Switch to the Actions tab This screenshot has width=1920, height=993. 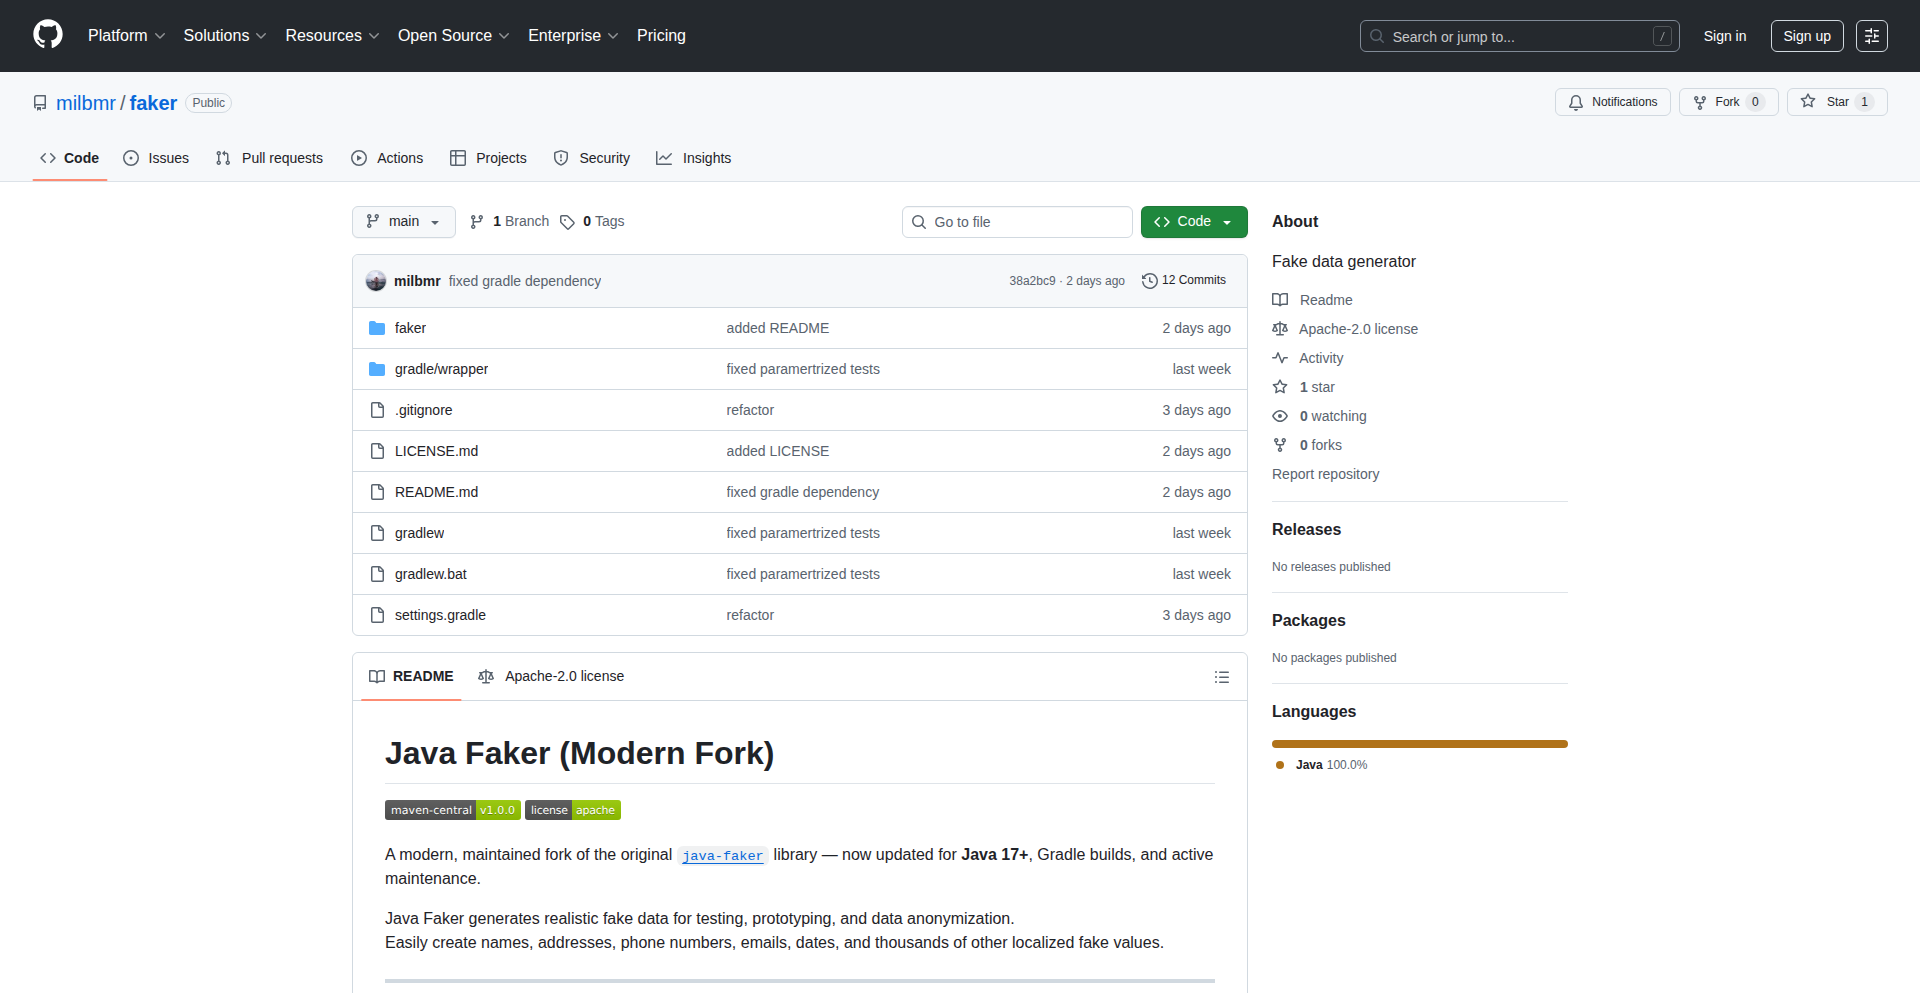tap(387, 158)
